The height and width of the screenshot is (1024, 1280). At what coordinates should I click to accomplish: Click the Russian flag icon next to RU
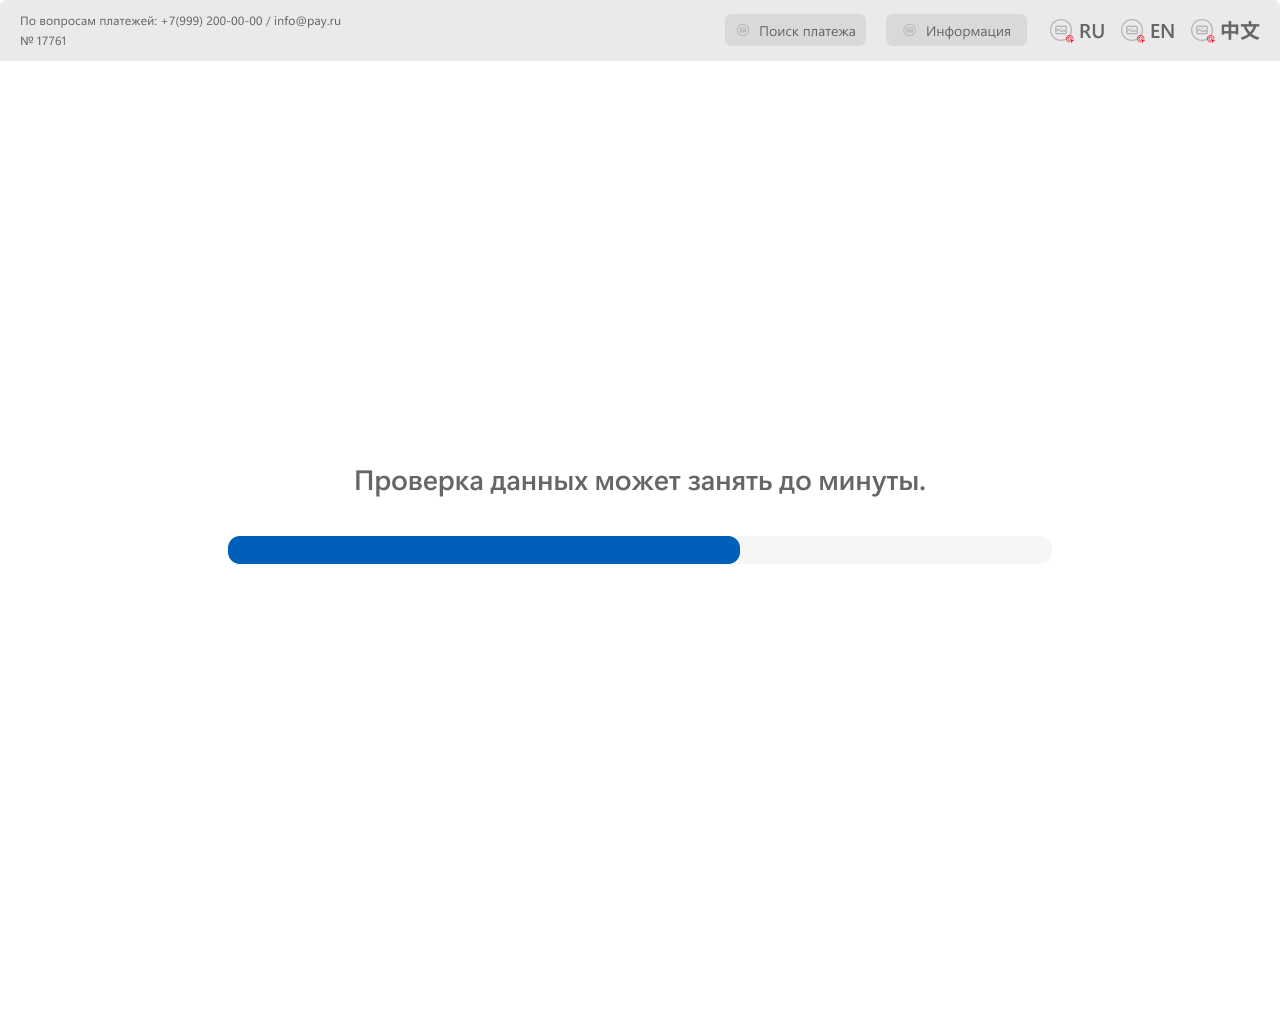tap(1059, 30)
